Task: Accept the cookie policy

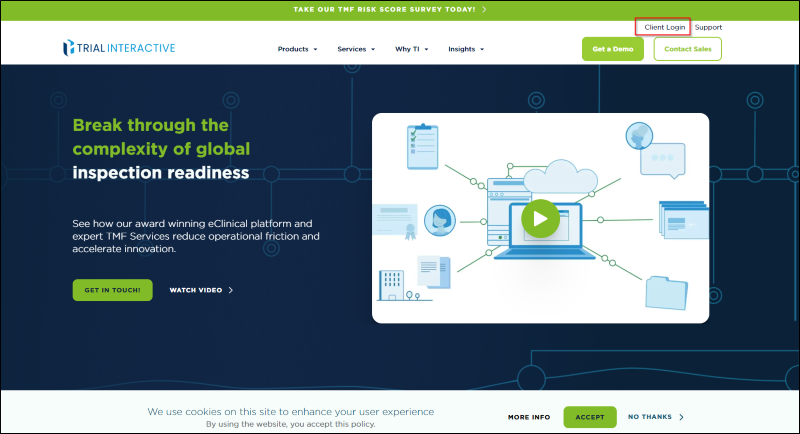Action: 589,417
